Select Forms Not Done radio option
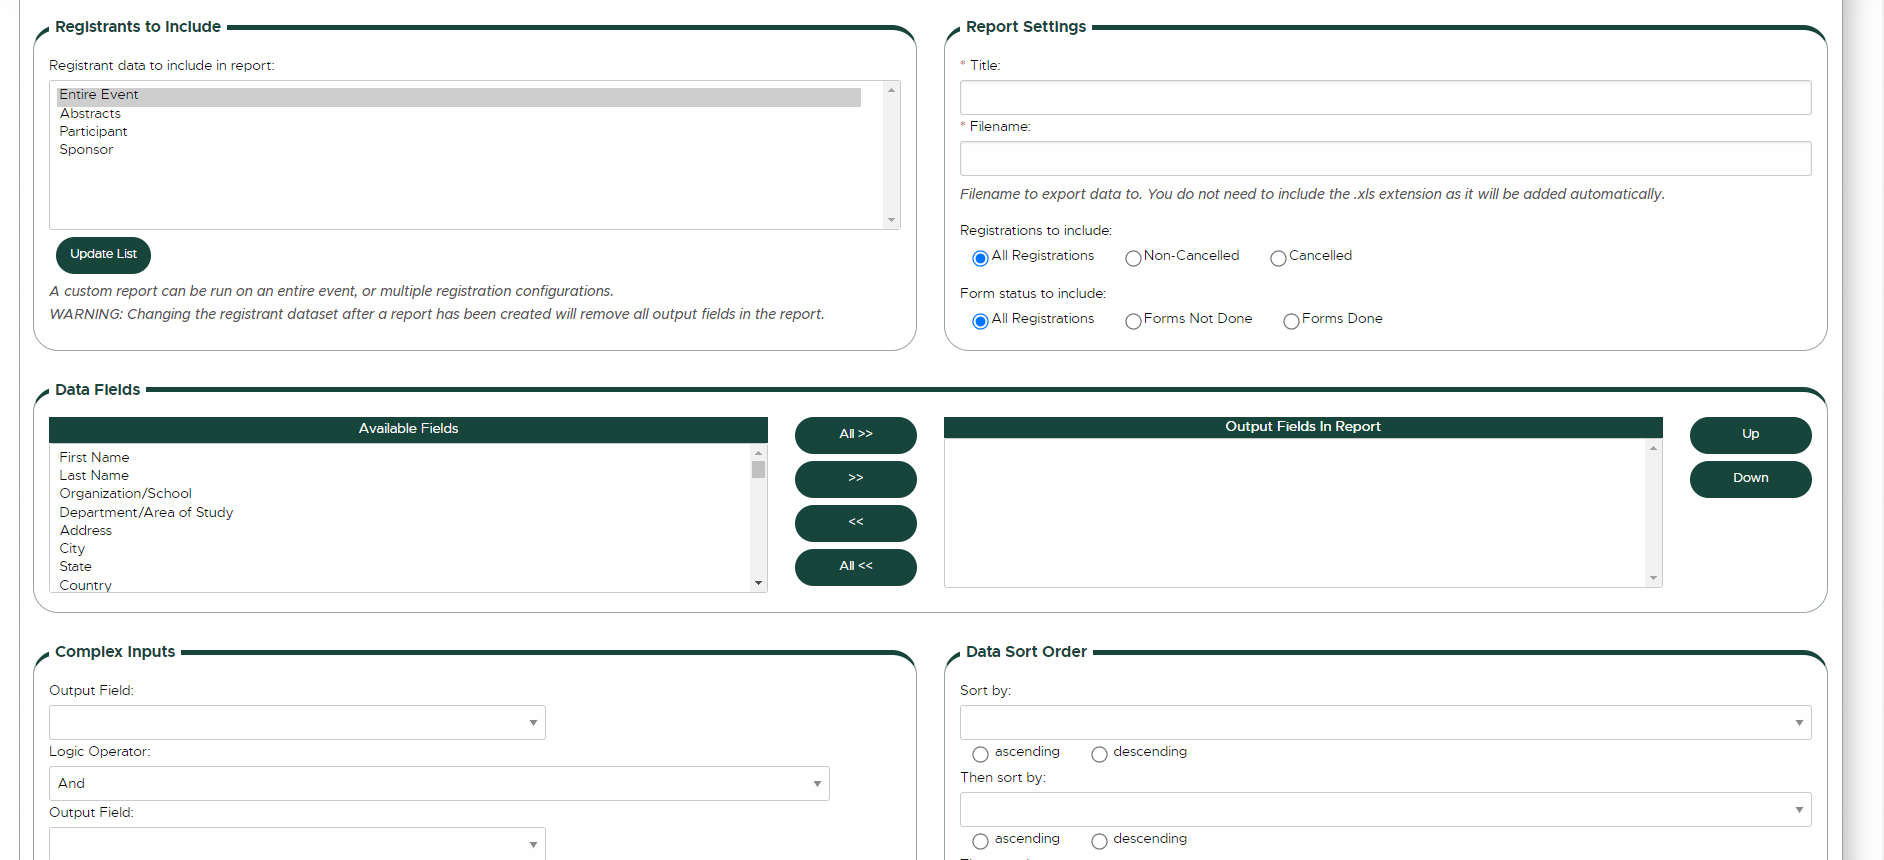Screen dimensions: 1884x860 pyautogui.click(x=1133, y=321)
